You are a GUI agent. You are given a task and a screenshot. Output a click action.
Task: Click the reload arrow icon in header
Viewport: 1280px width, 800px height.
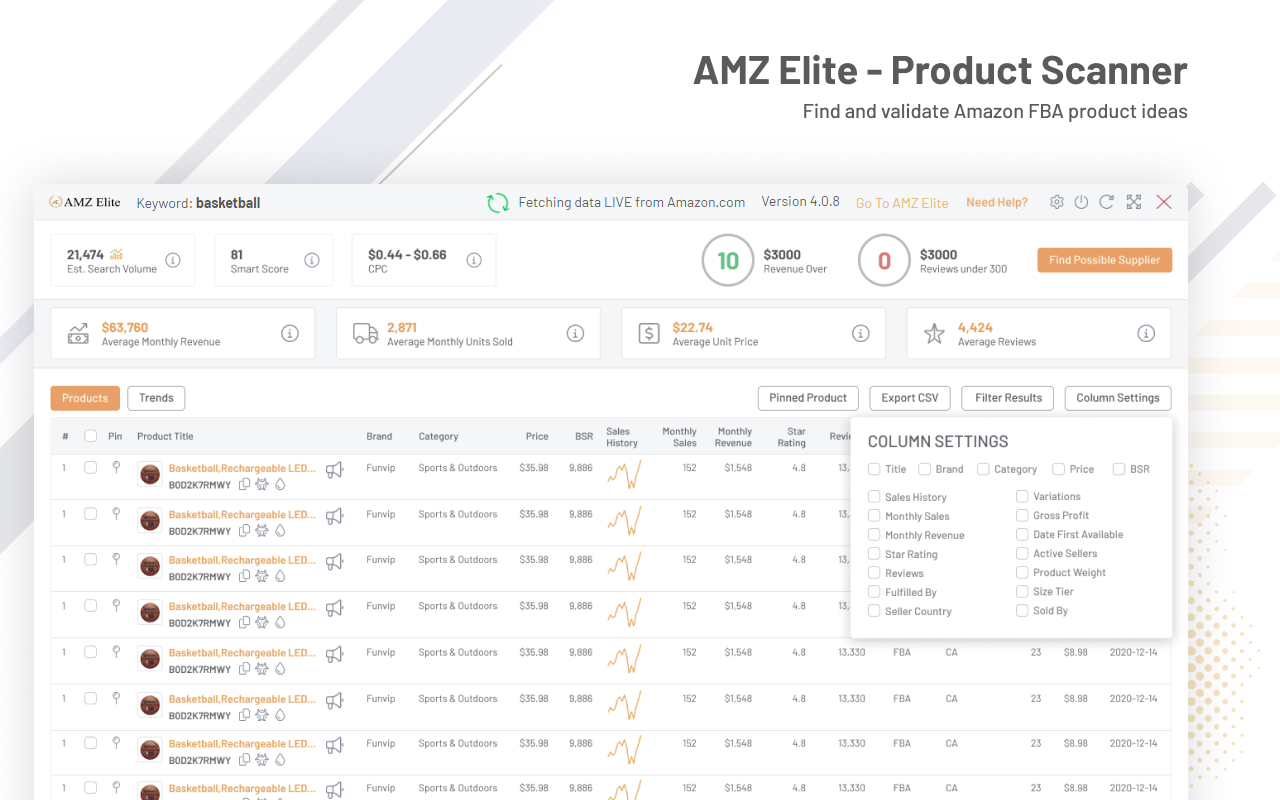[x=1106, y=202]
